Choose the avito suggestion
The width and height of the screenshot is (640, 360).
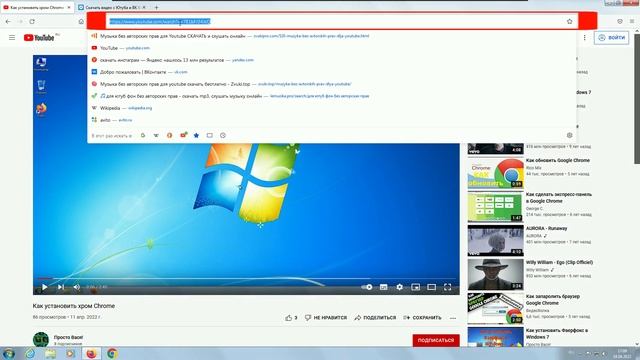click(x=331, y=120)
